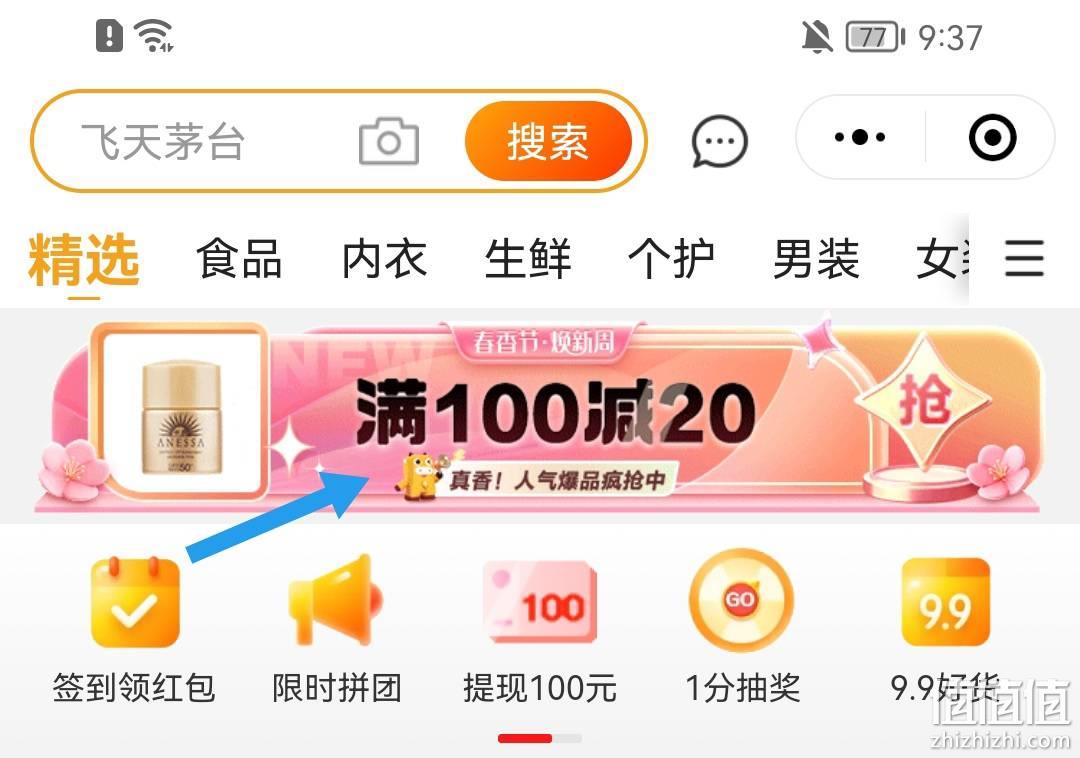1080x758 pixels.
Task: Open 9.9好货 deals icon
Action: click(946, 602)
